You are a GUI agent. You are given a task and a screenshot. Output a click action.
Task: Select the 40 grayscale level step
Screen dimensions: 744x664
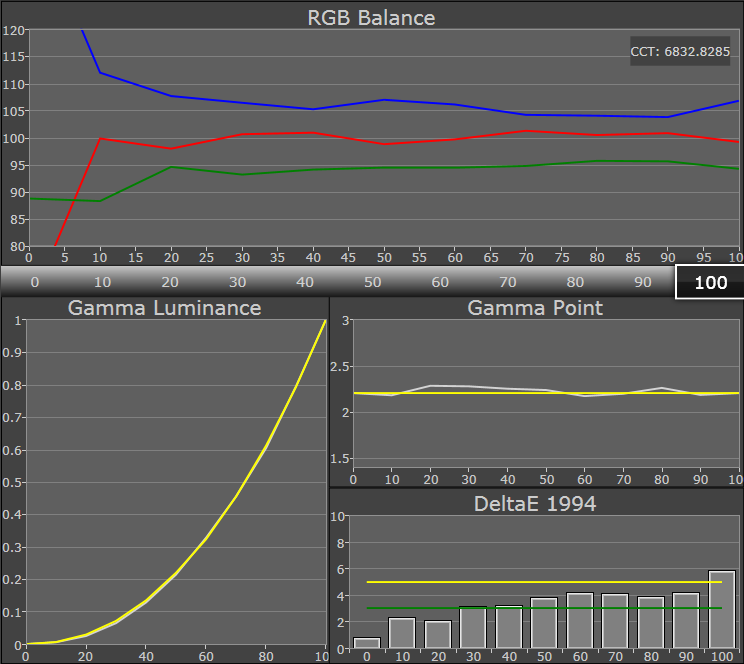[305, 282]
